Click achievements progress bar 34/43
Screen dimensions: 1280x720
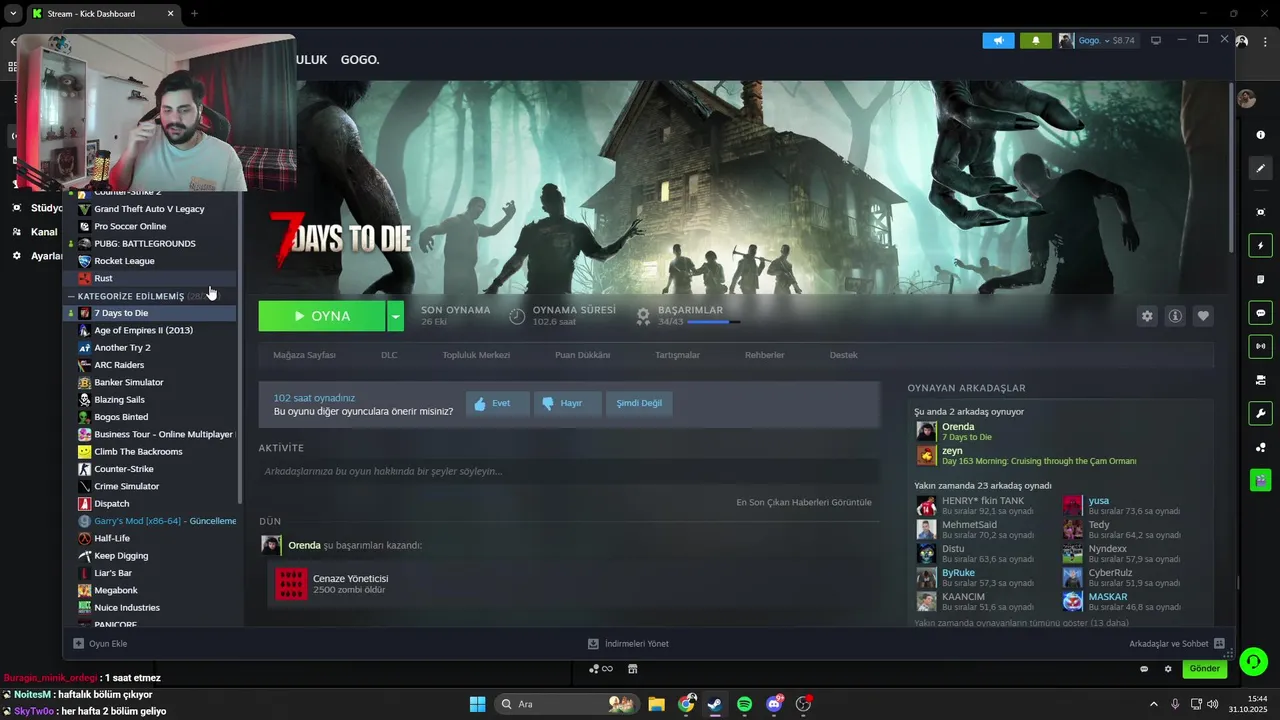714,322
